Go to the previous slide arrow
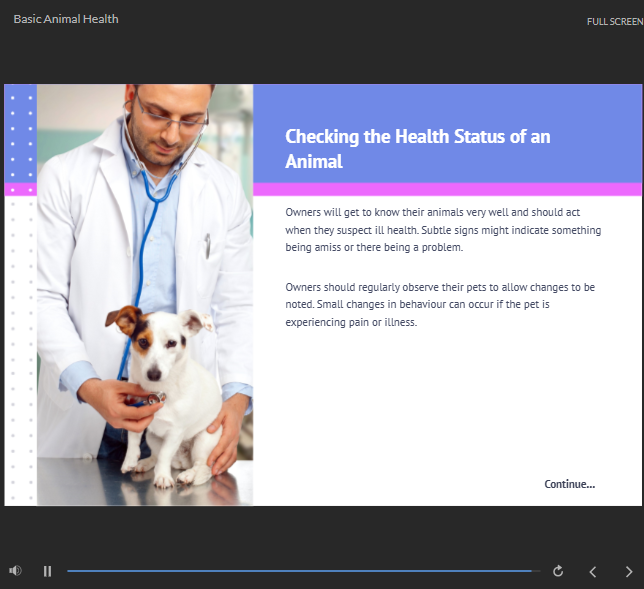 coord(593,571)
